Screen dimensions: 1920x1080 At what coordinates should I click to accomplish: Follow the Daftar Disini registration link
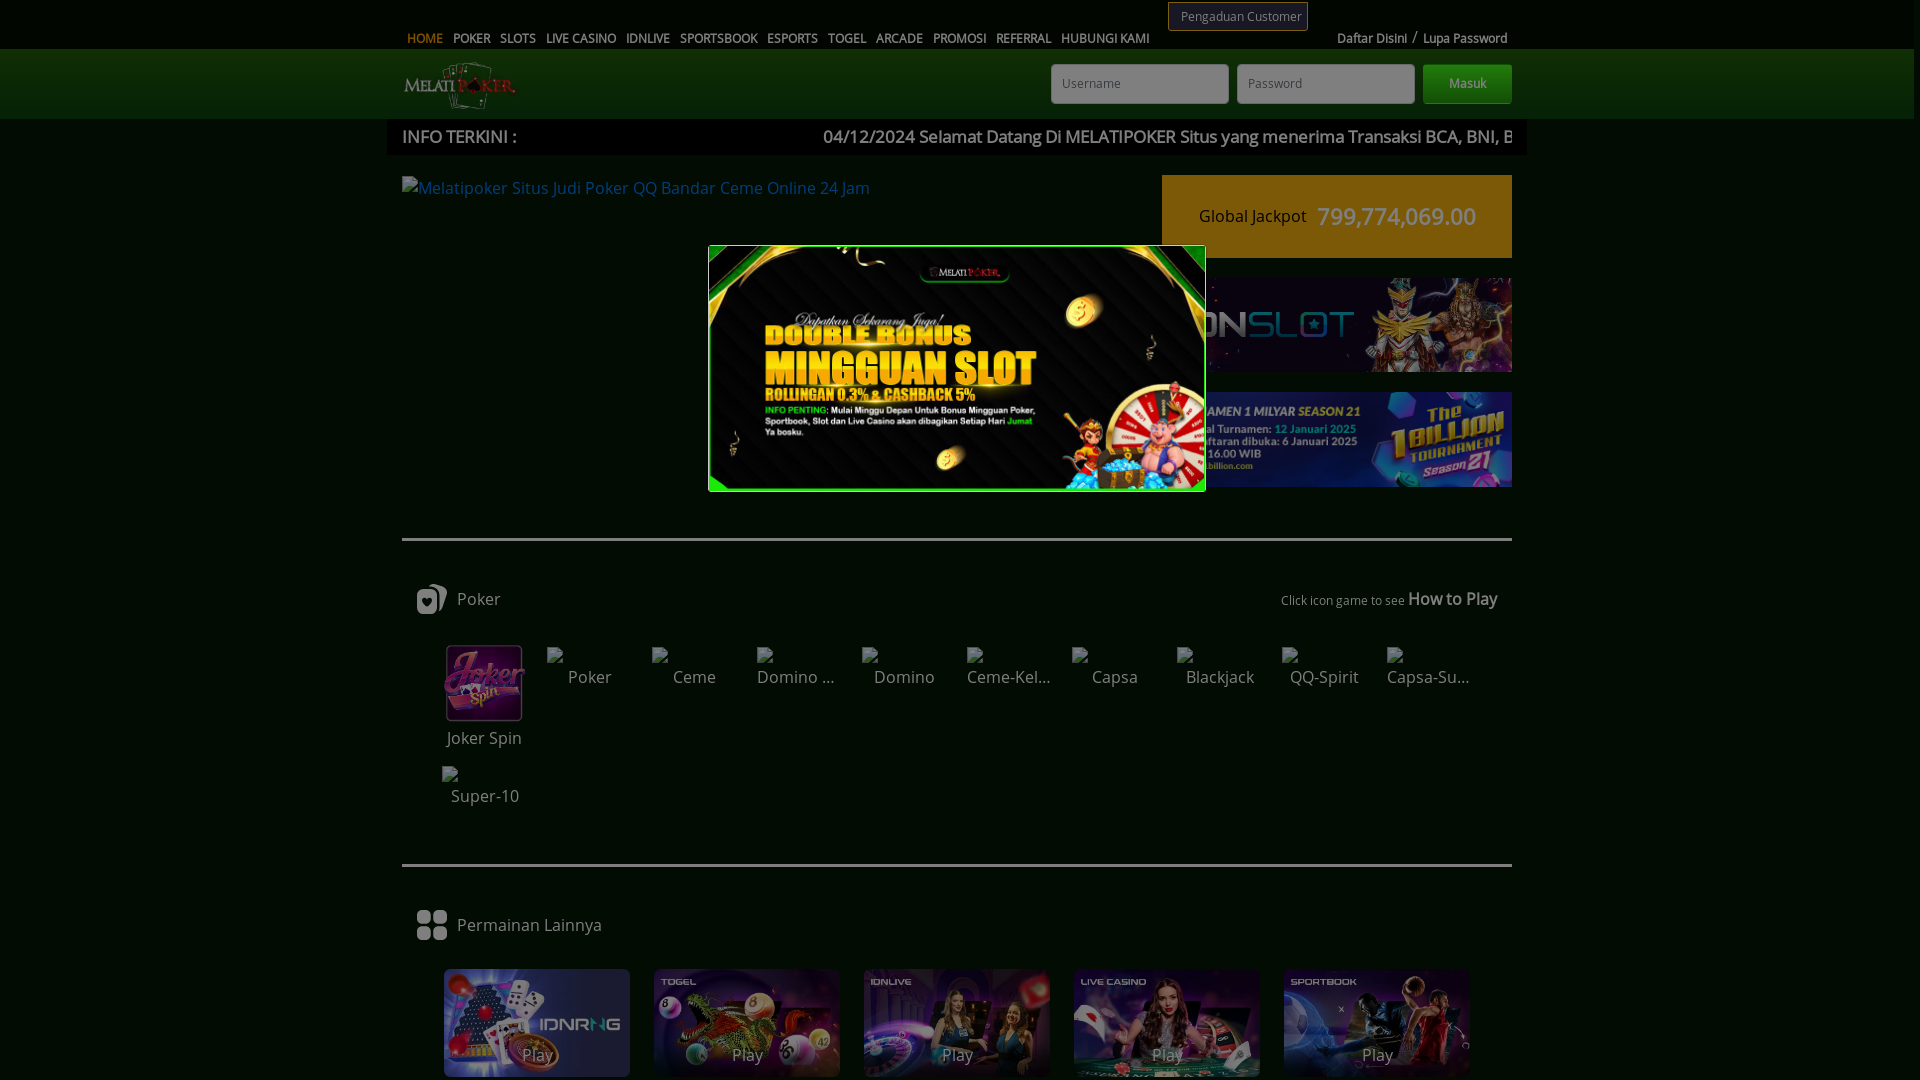point(1371,38)
